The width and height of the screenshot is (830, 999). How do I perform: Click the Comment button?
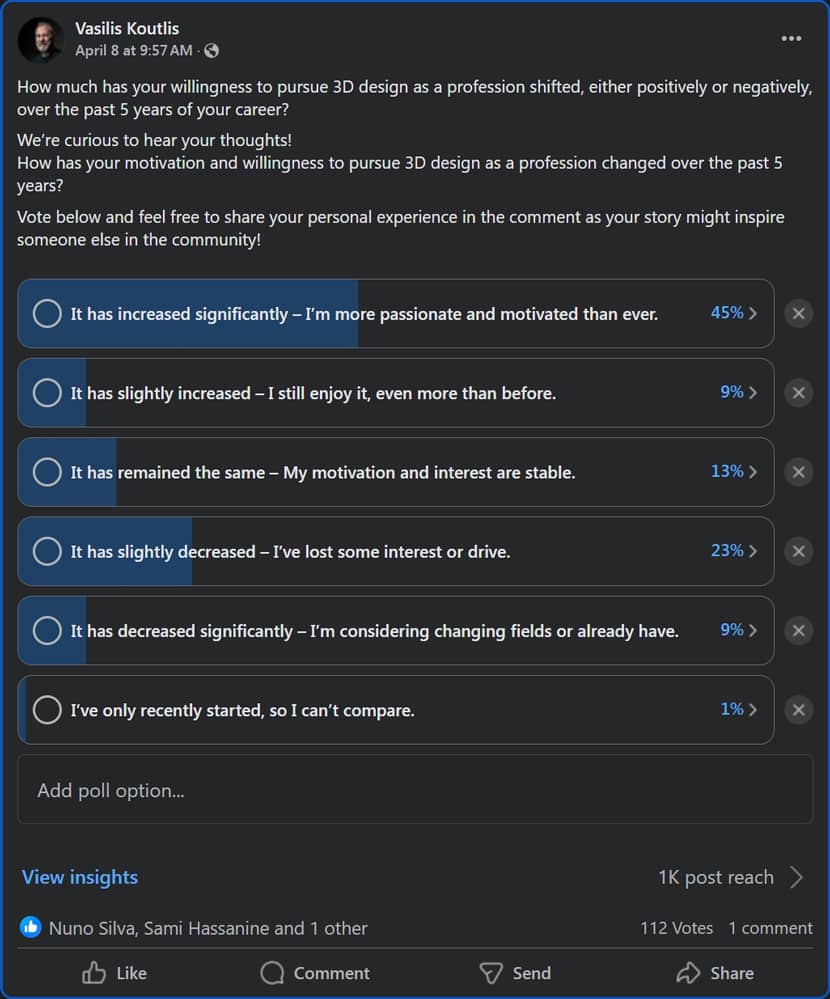coord(315,973)
